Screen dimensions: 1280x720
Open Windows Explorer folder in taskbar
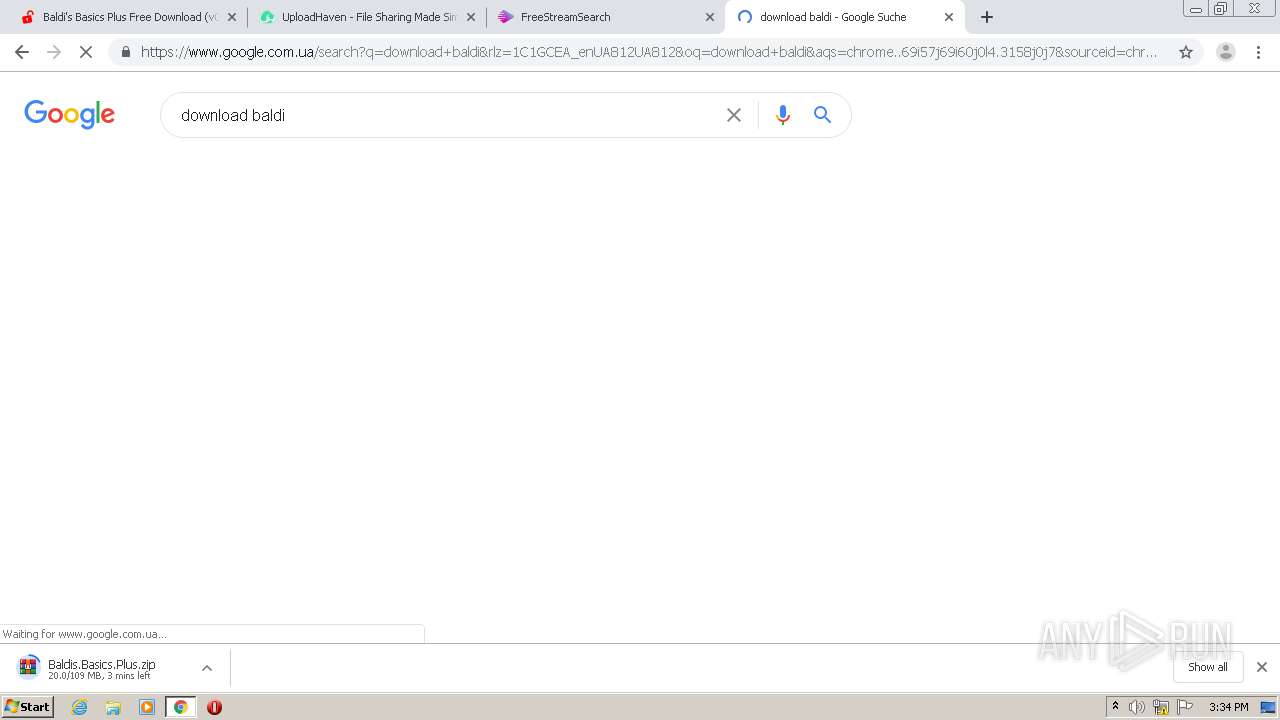pyautogui.click(x=113, y=707)
